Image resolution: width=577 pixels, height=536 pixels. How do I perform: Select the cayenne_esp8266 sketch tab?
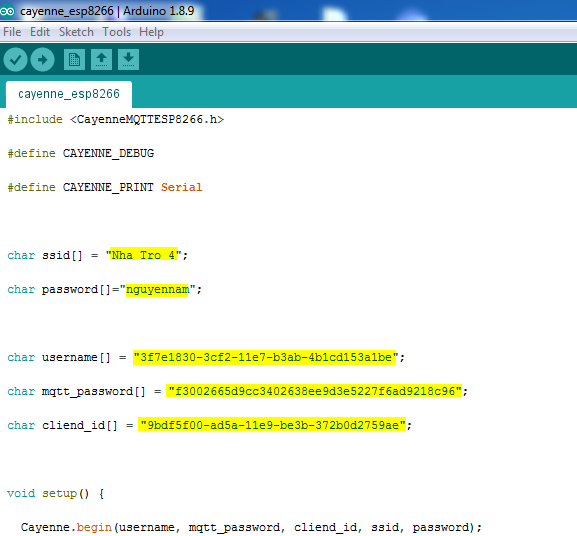click(x=69, y=94)
